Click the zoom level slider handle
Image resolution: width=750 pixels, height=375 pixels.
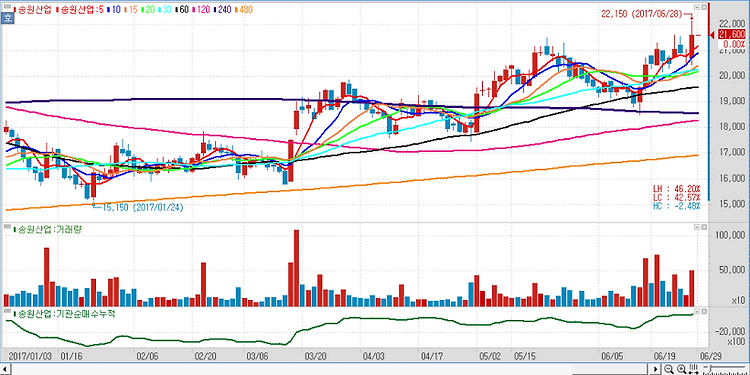coord(710,368)
